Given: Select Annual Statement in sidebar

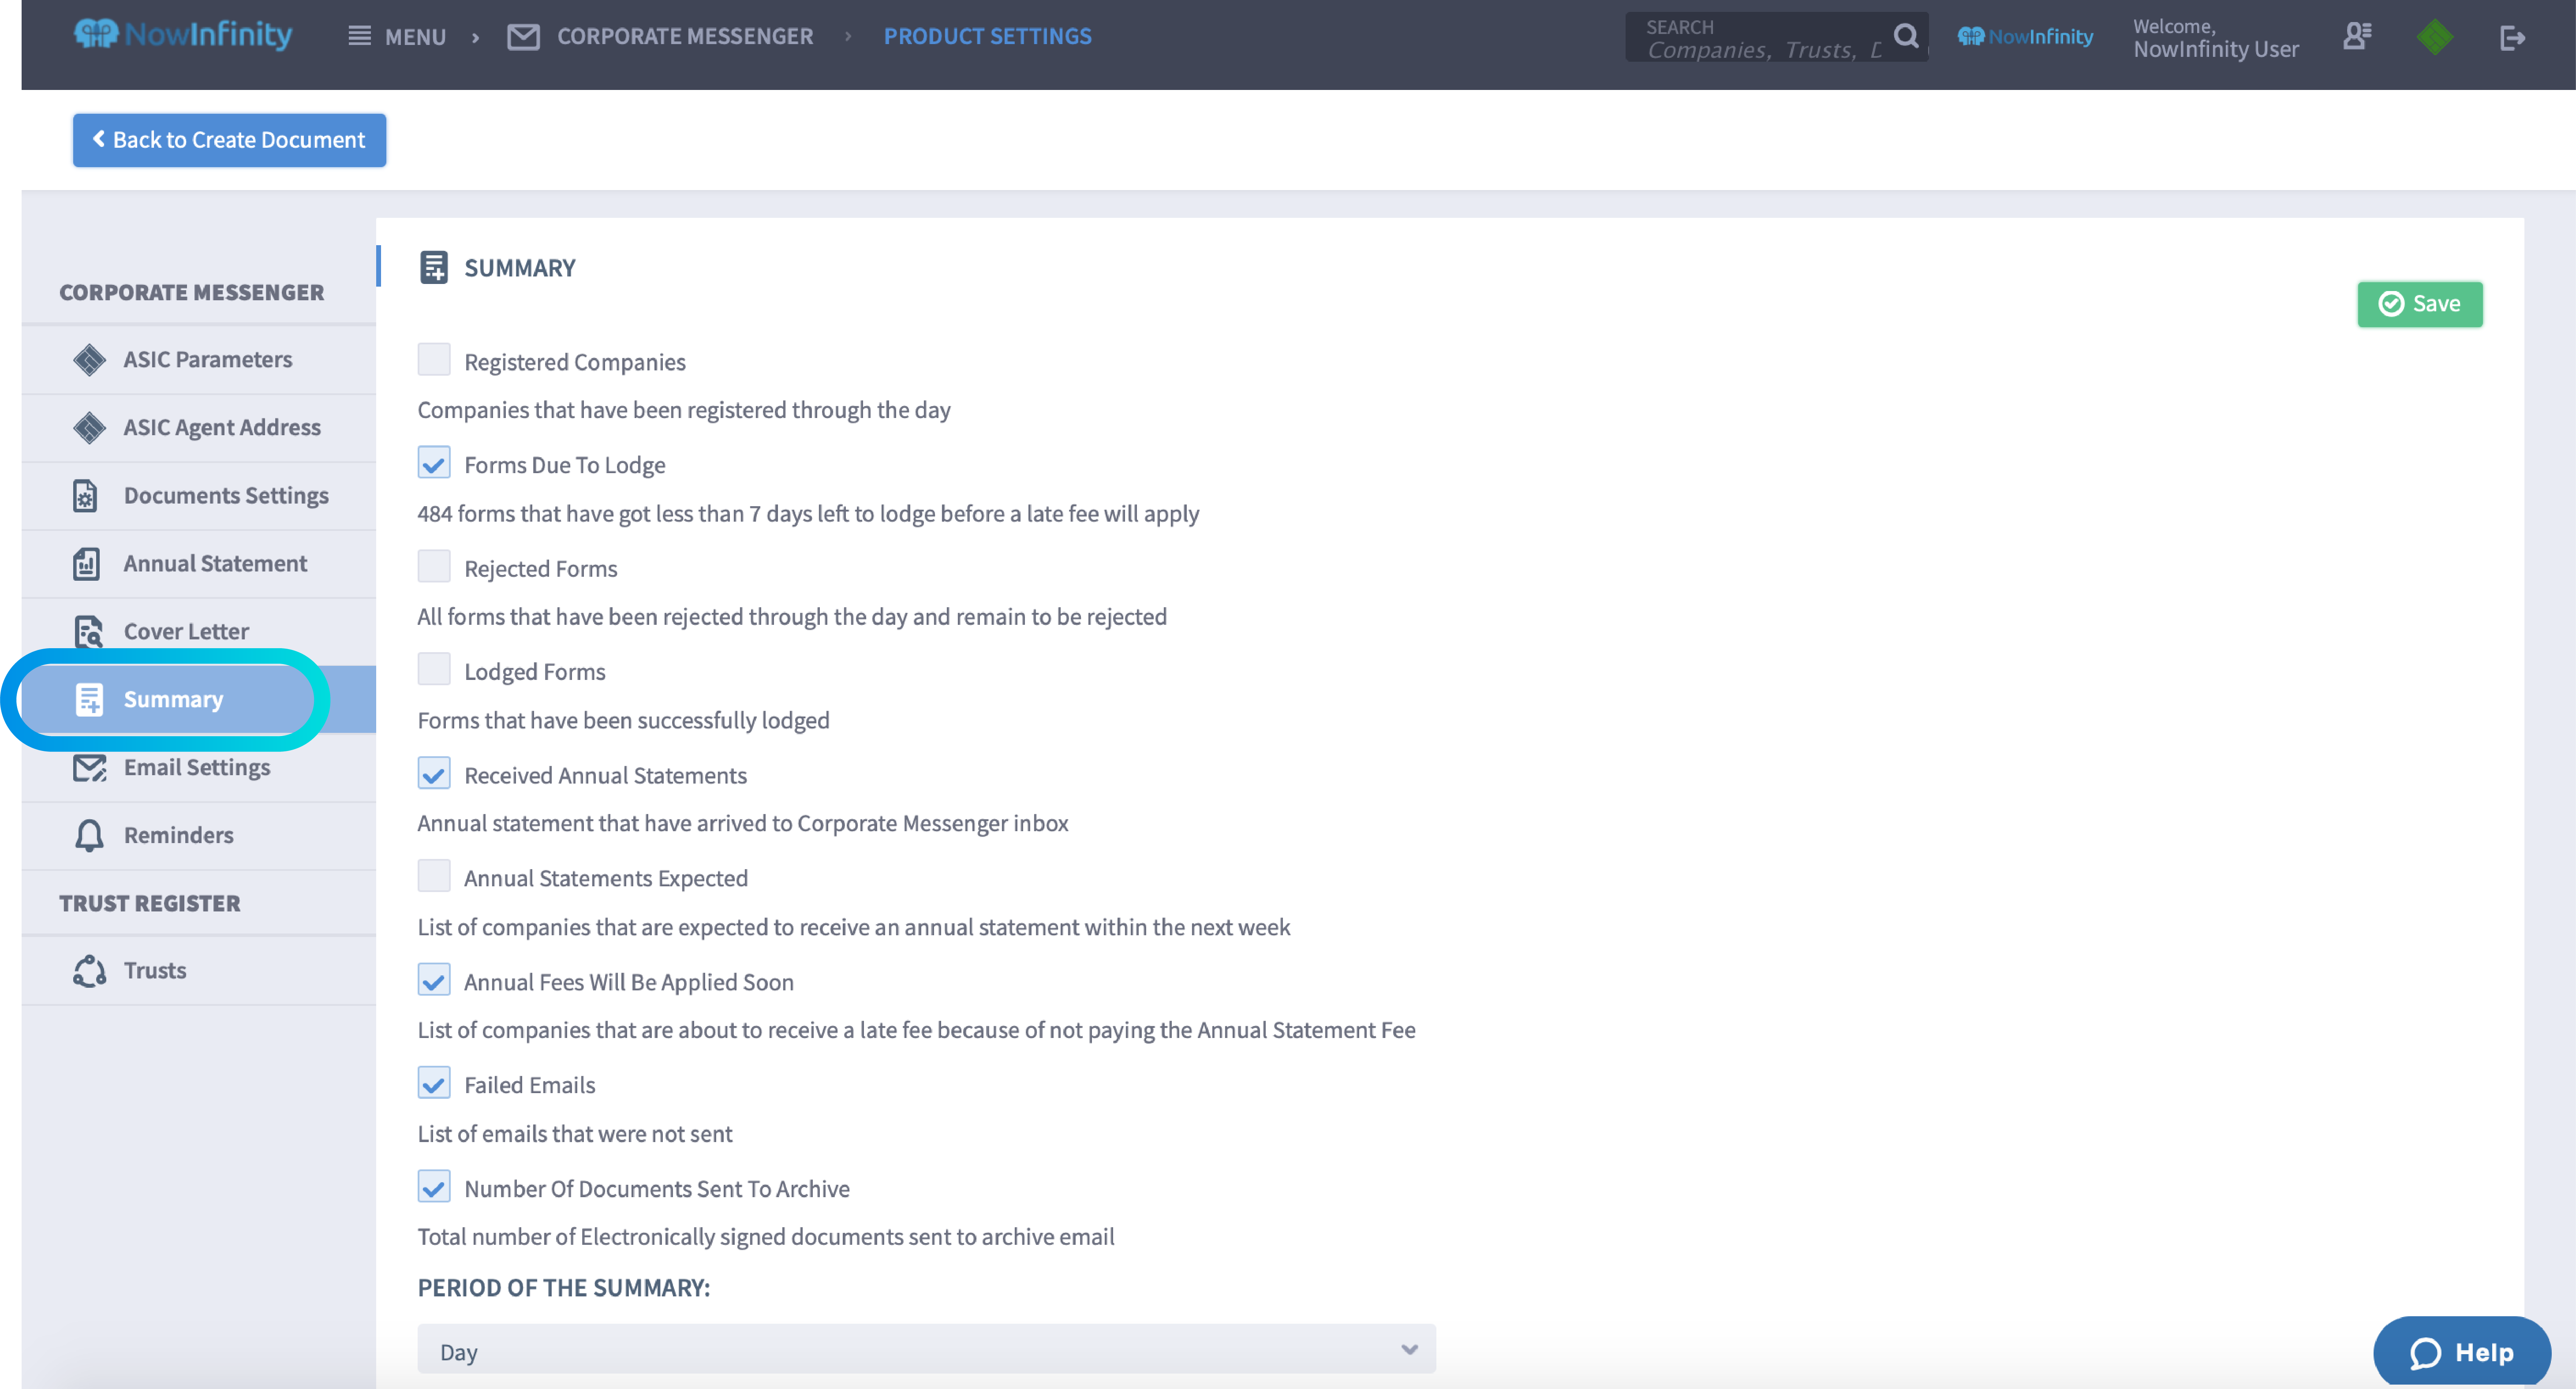Looking at the screenshot, I should [x=199, y=563].
